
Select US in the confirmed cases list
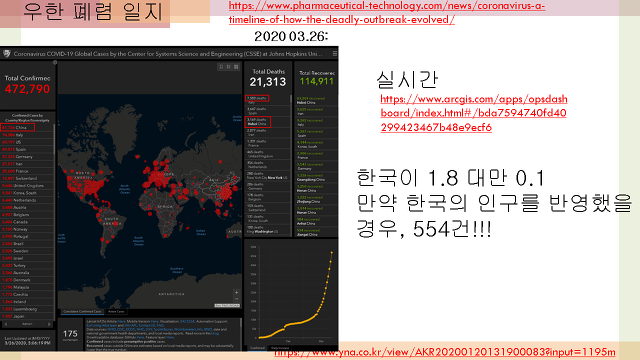click(27, 142)
